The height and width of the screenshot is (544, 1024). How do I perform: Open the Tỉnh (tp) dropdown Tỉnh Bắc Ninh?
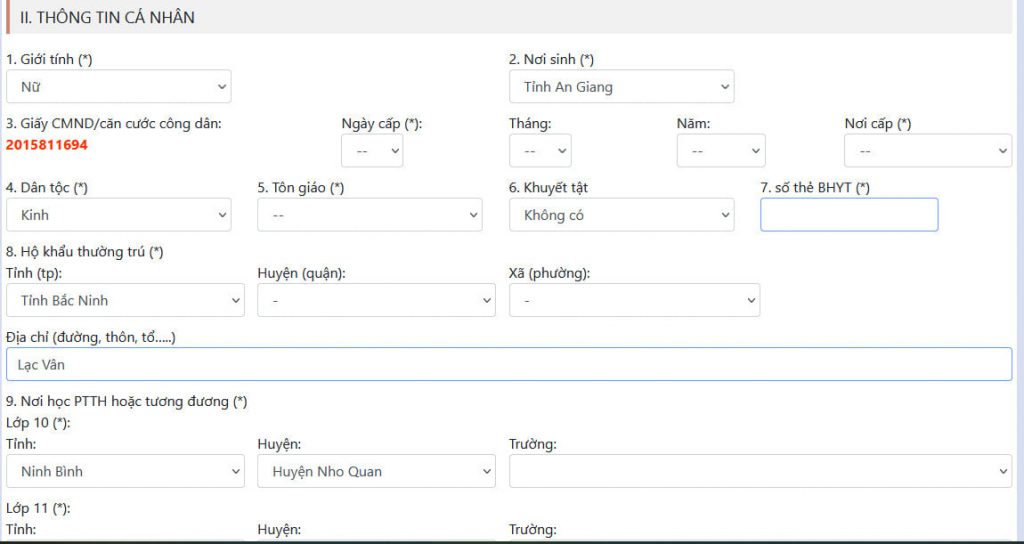[125, 300]
